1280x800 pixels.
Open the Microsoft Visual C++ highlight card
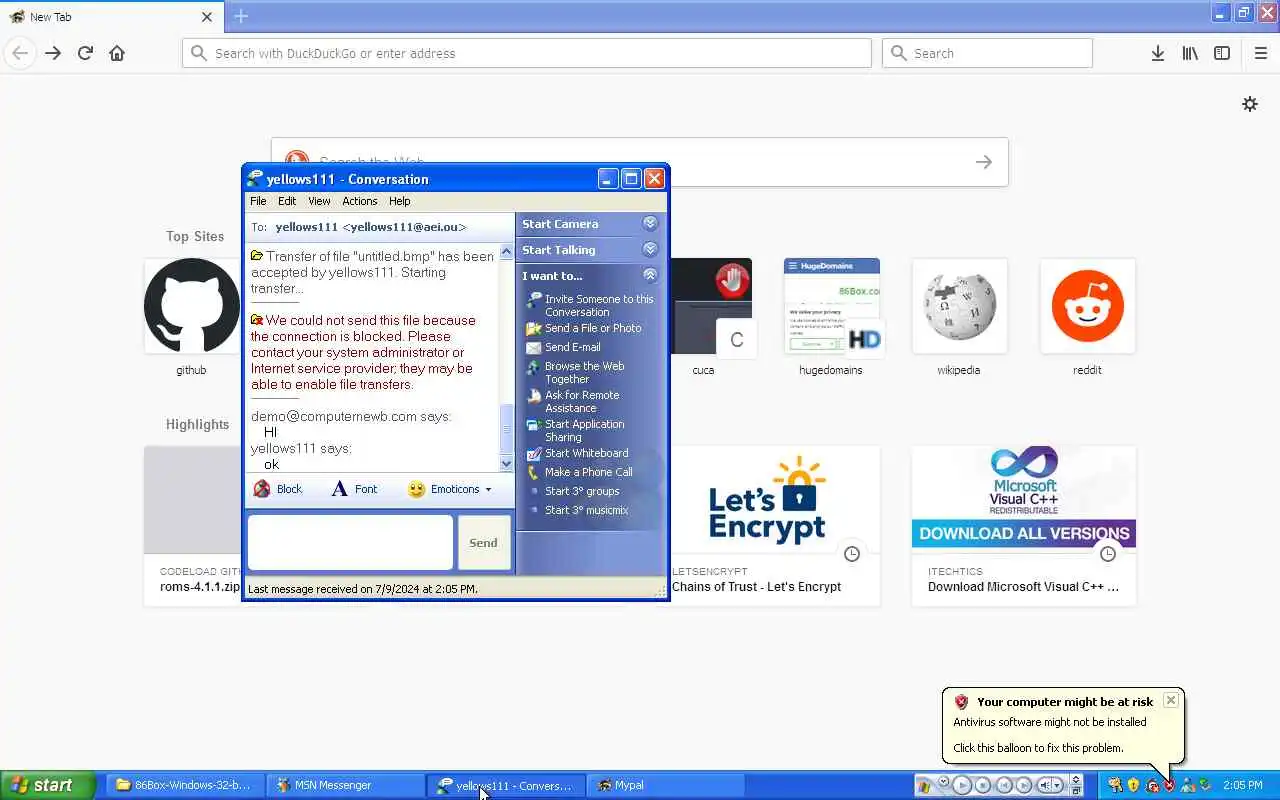tap(1024, 526)
